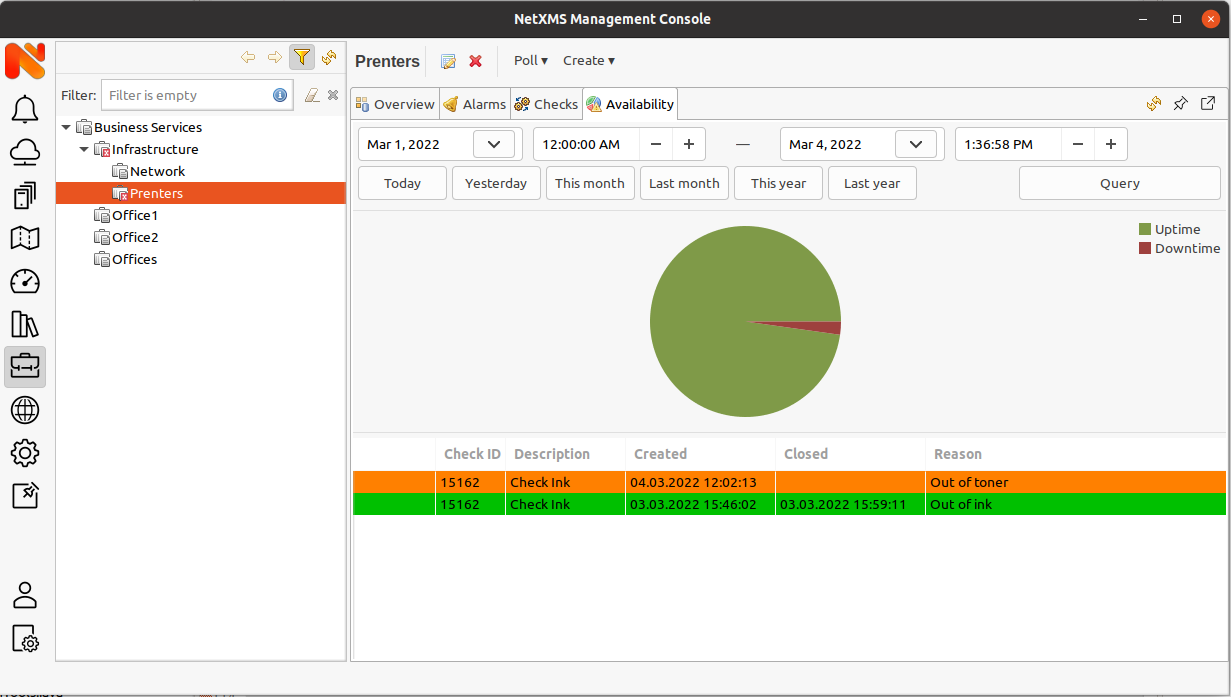Delete the Prenters object
The image size is (1231, 697).
coord(475,61)
